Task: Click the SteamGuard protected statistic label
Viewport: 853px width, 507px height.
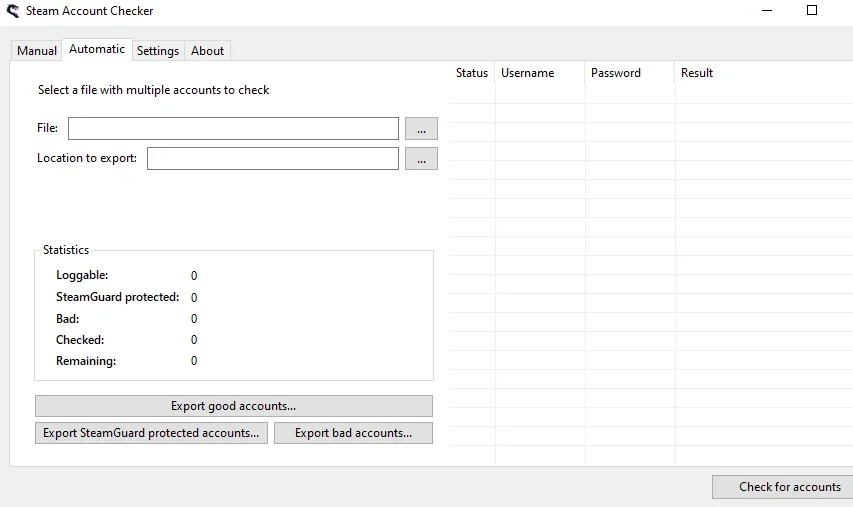Action: pyautogui.click(x=118, y=297)
